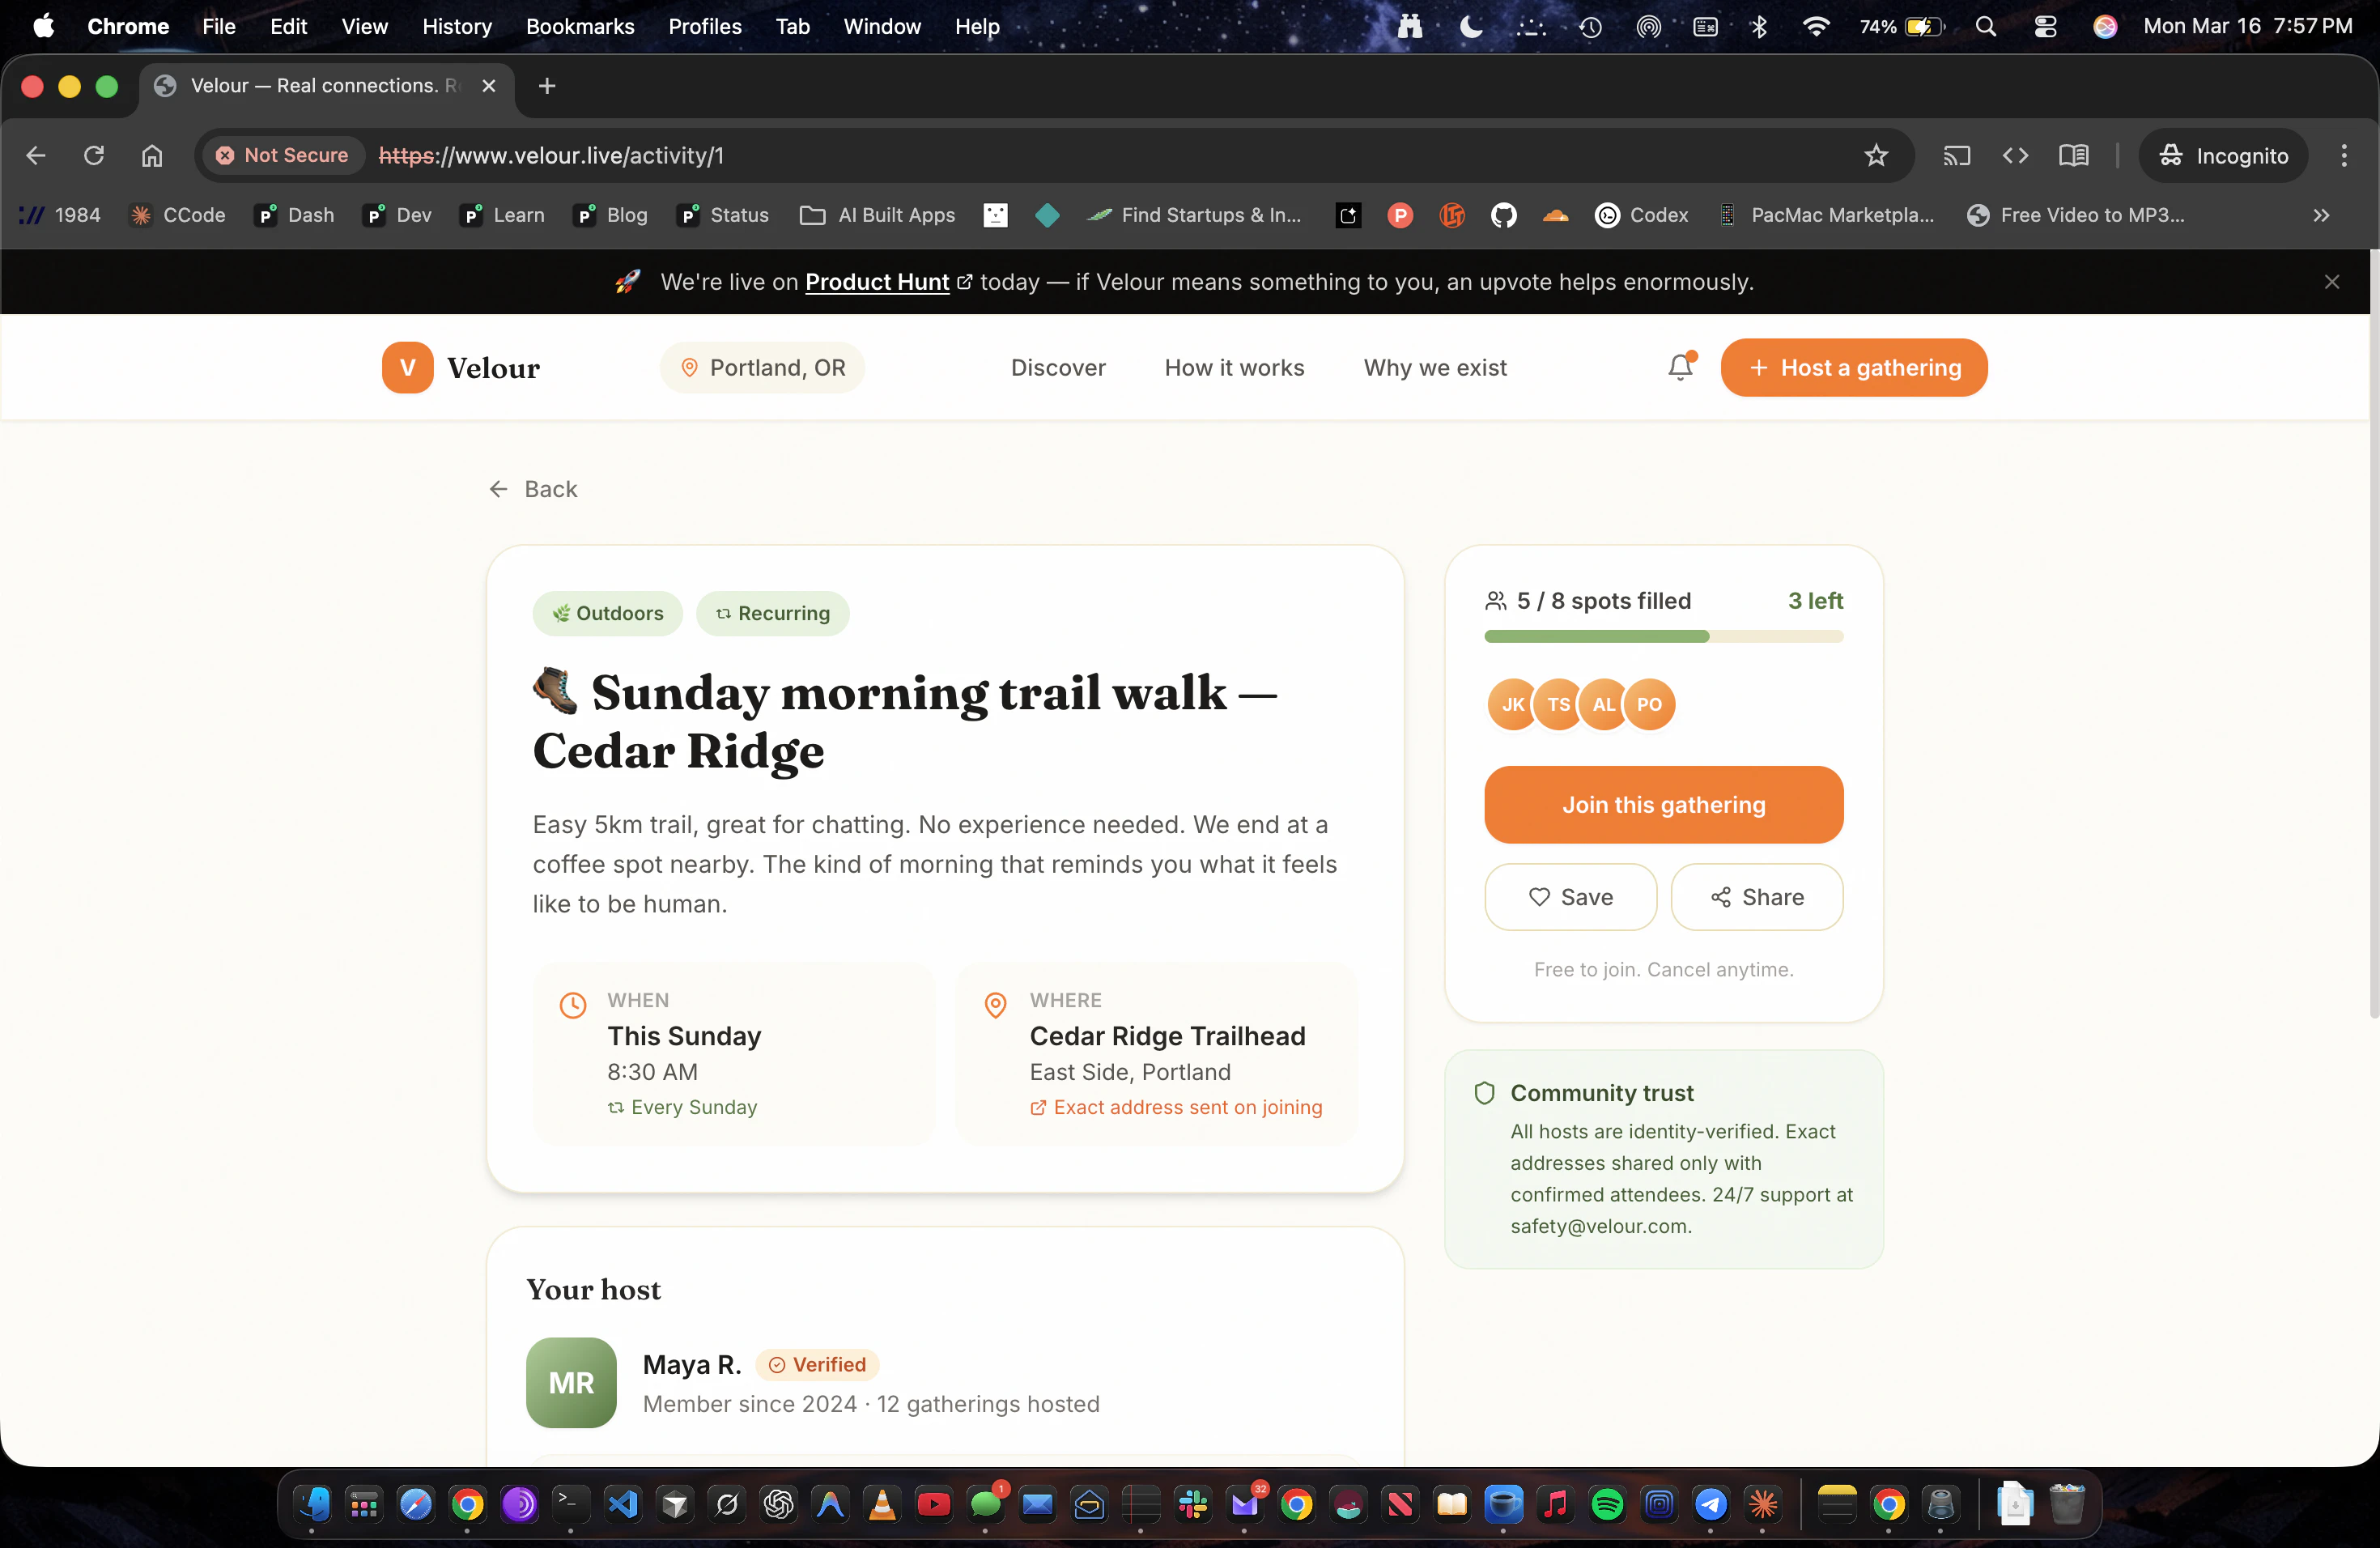Open the Portland, OR location selector

[x=762, y=368]
